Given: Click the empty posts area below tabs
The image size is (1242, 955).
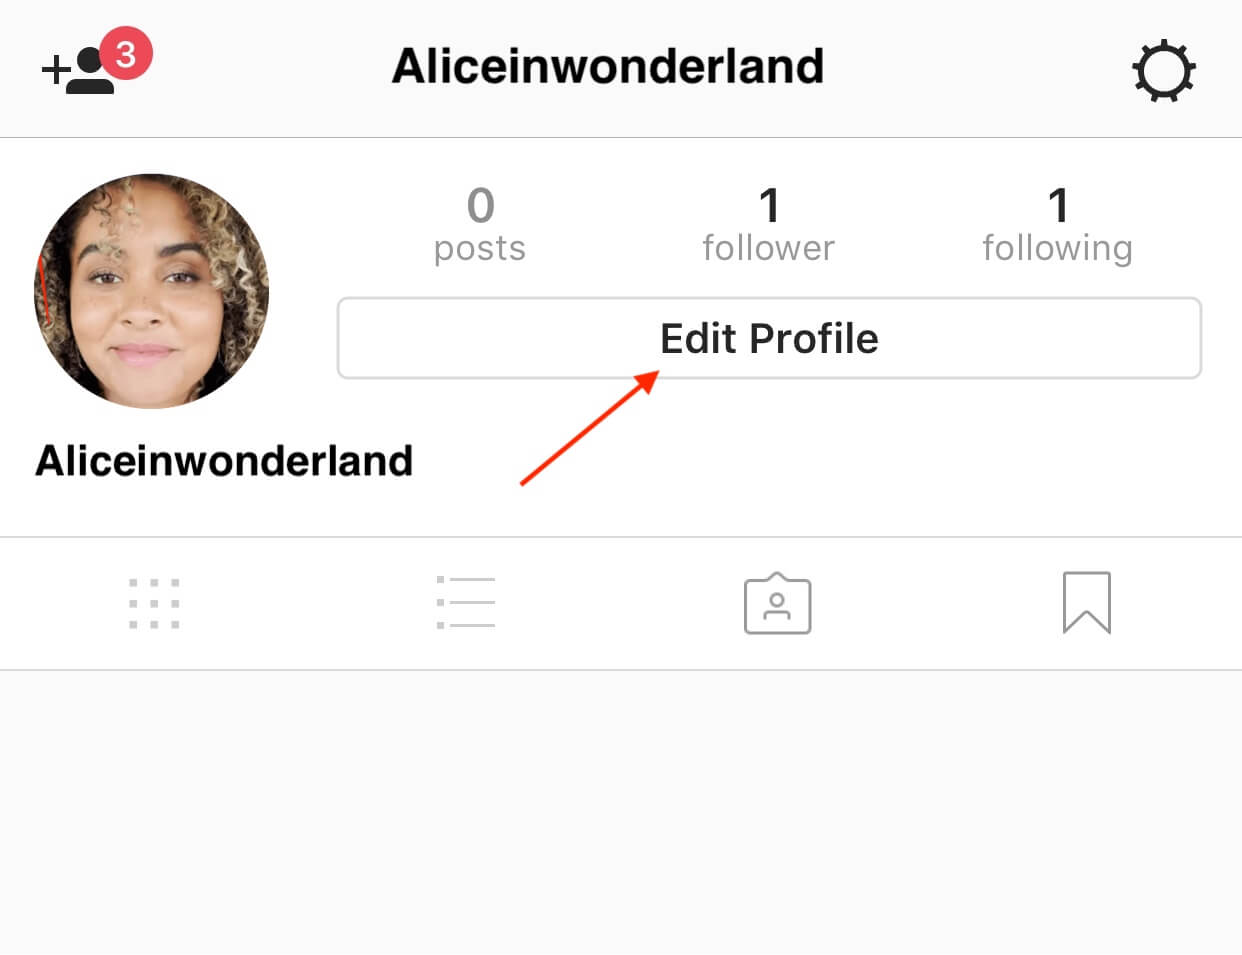Looking at the screenshot, I should tap(621, 812).
